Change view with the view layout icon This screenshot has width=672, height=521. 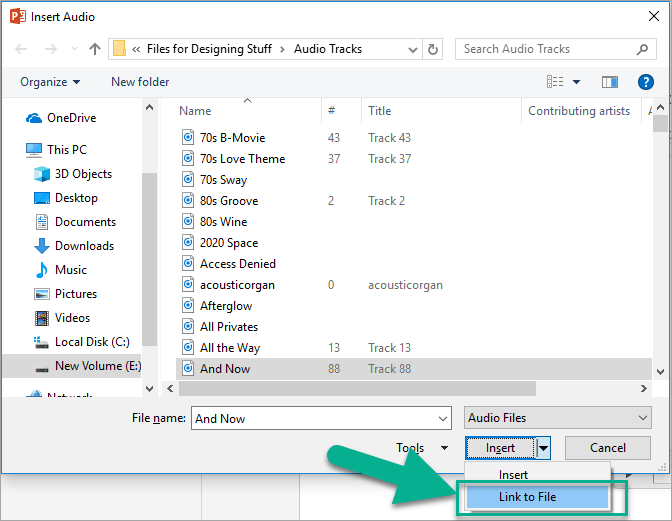[x=555, y=81]
